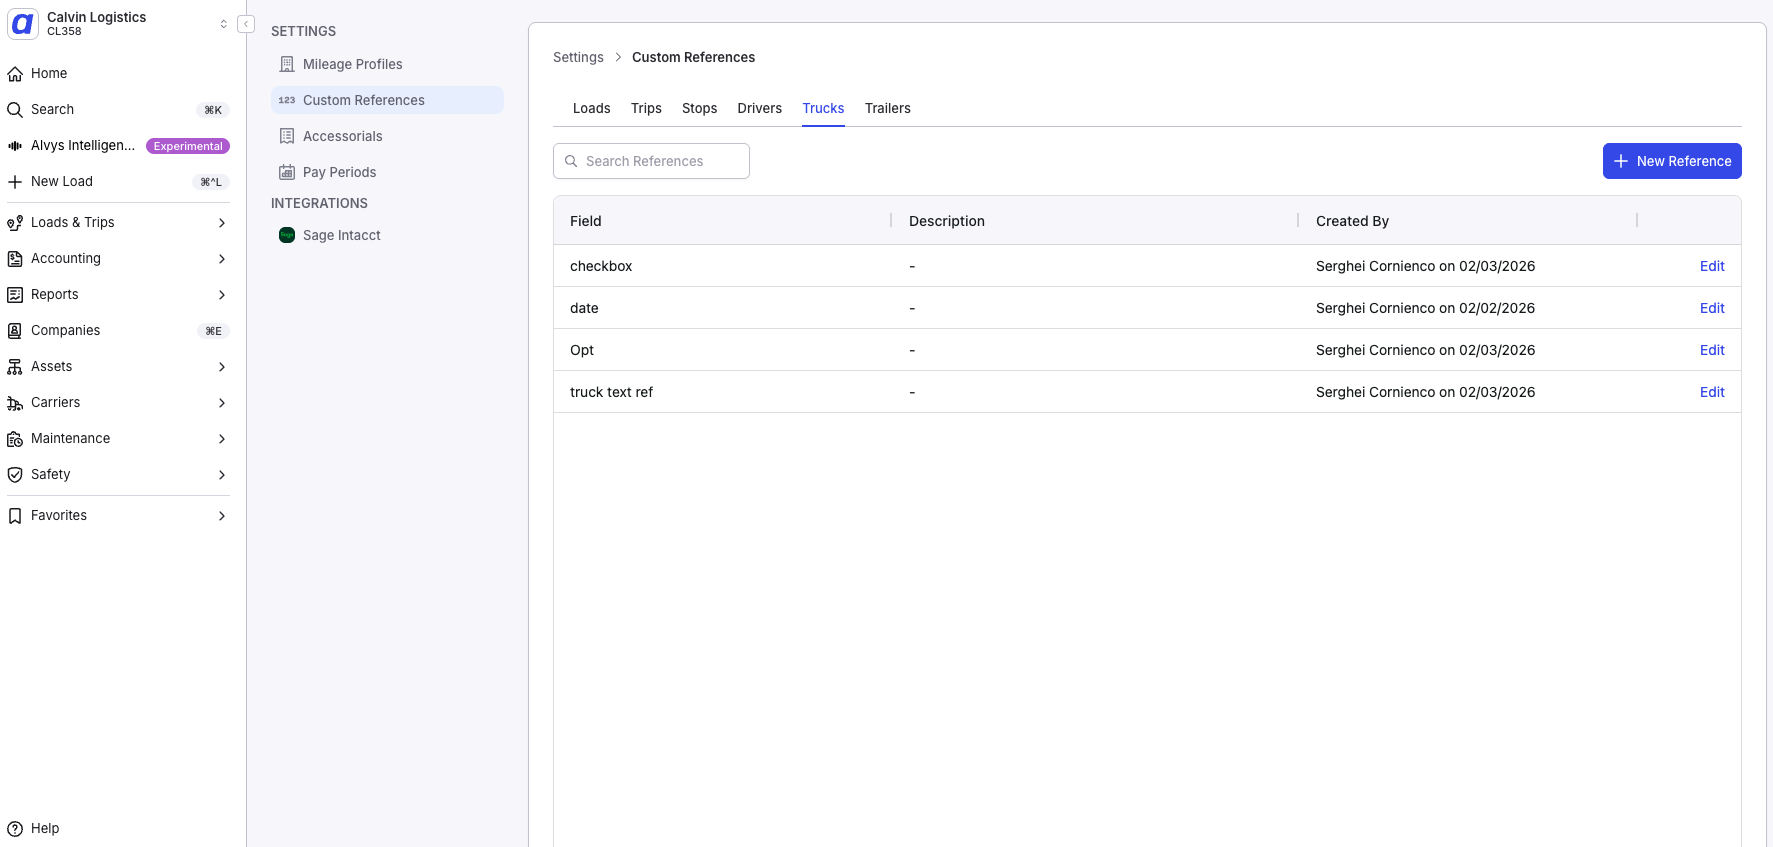
Task: Expand the Reports menu chevron
Action: [222, 295]
